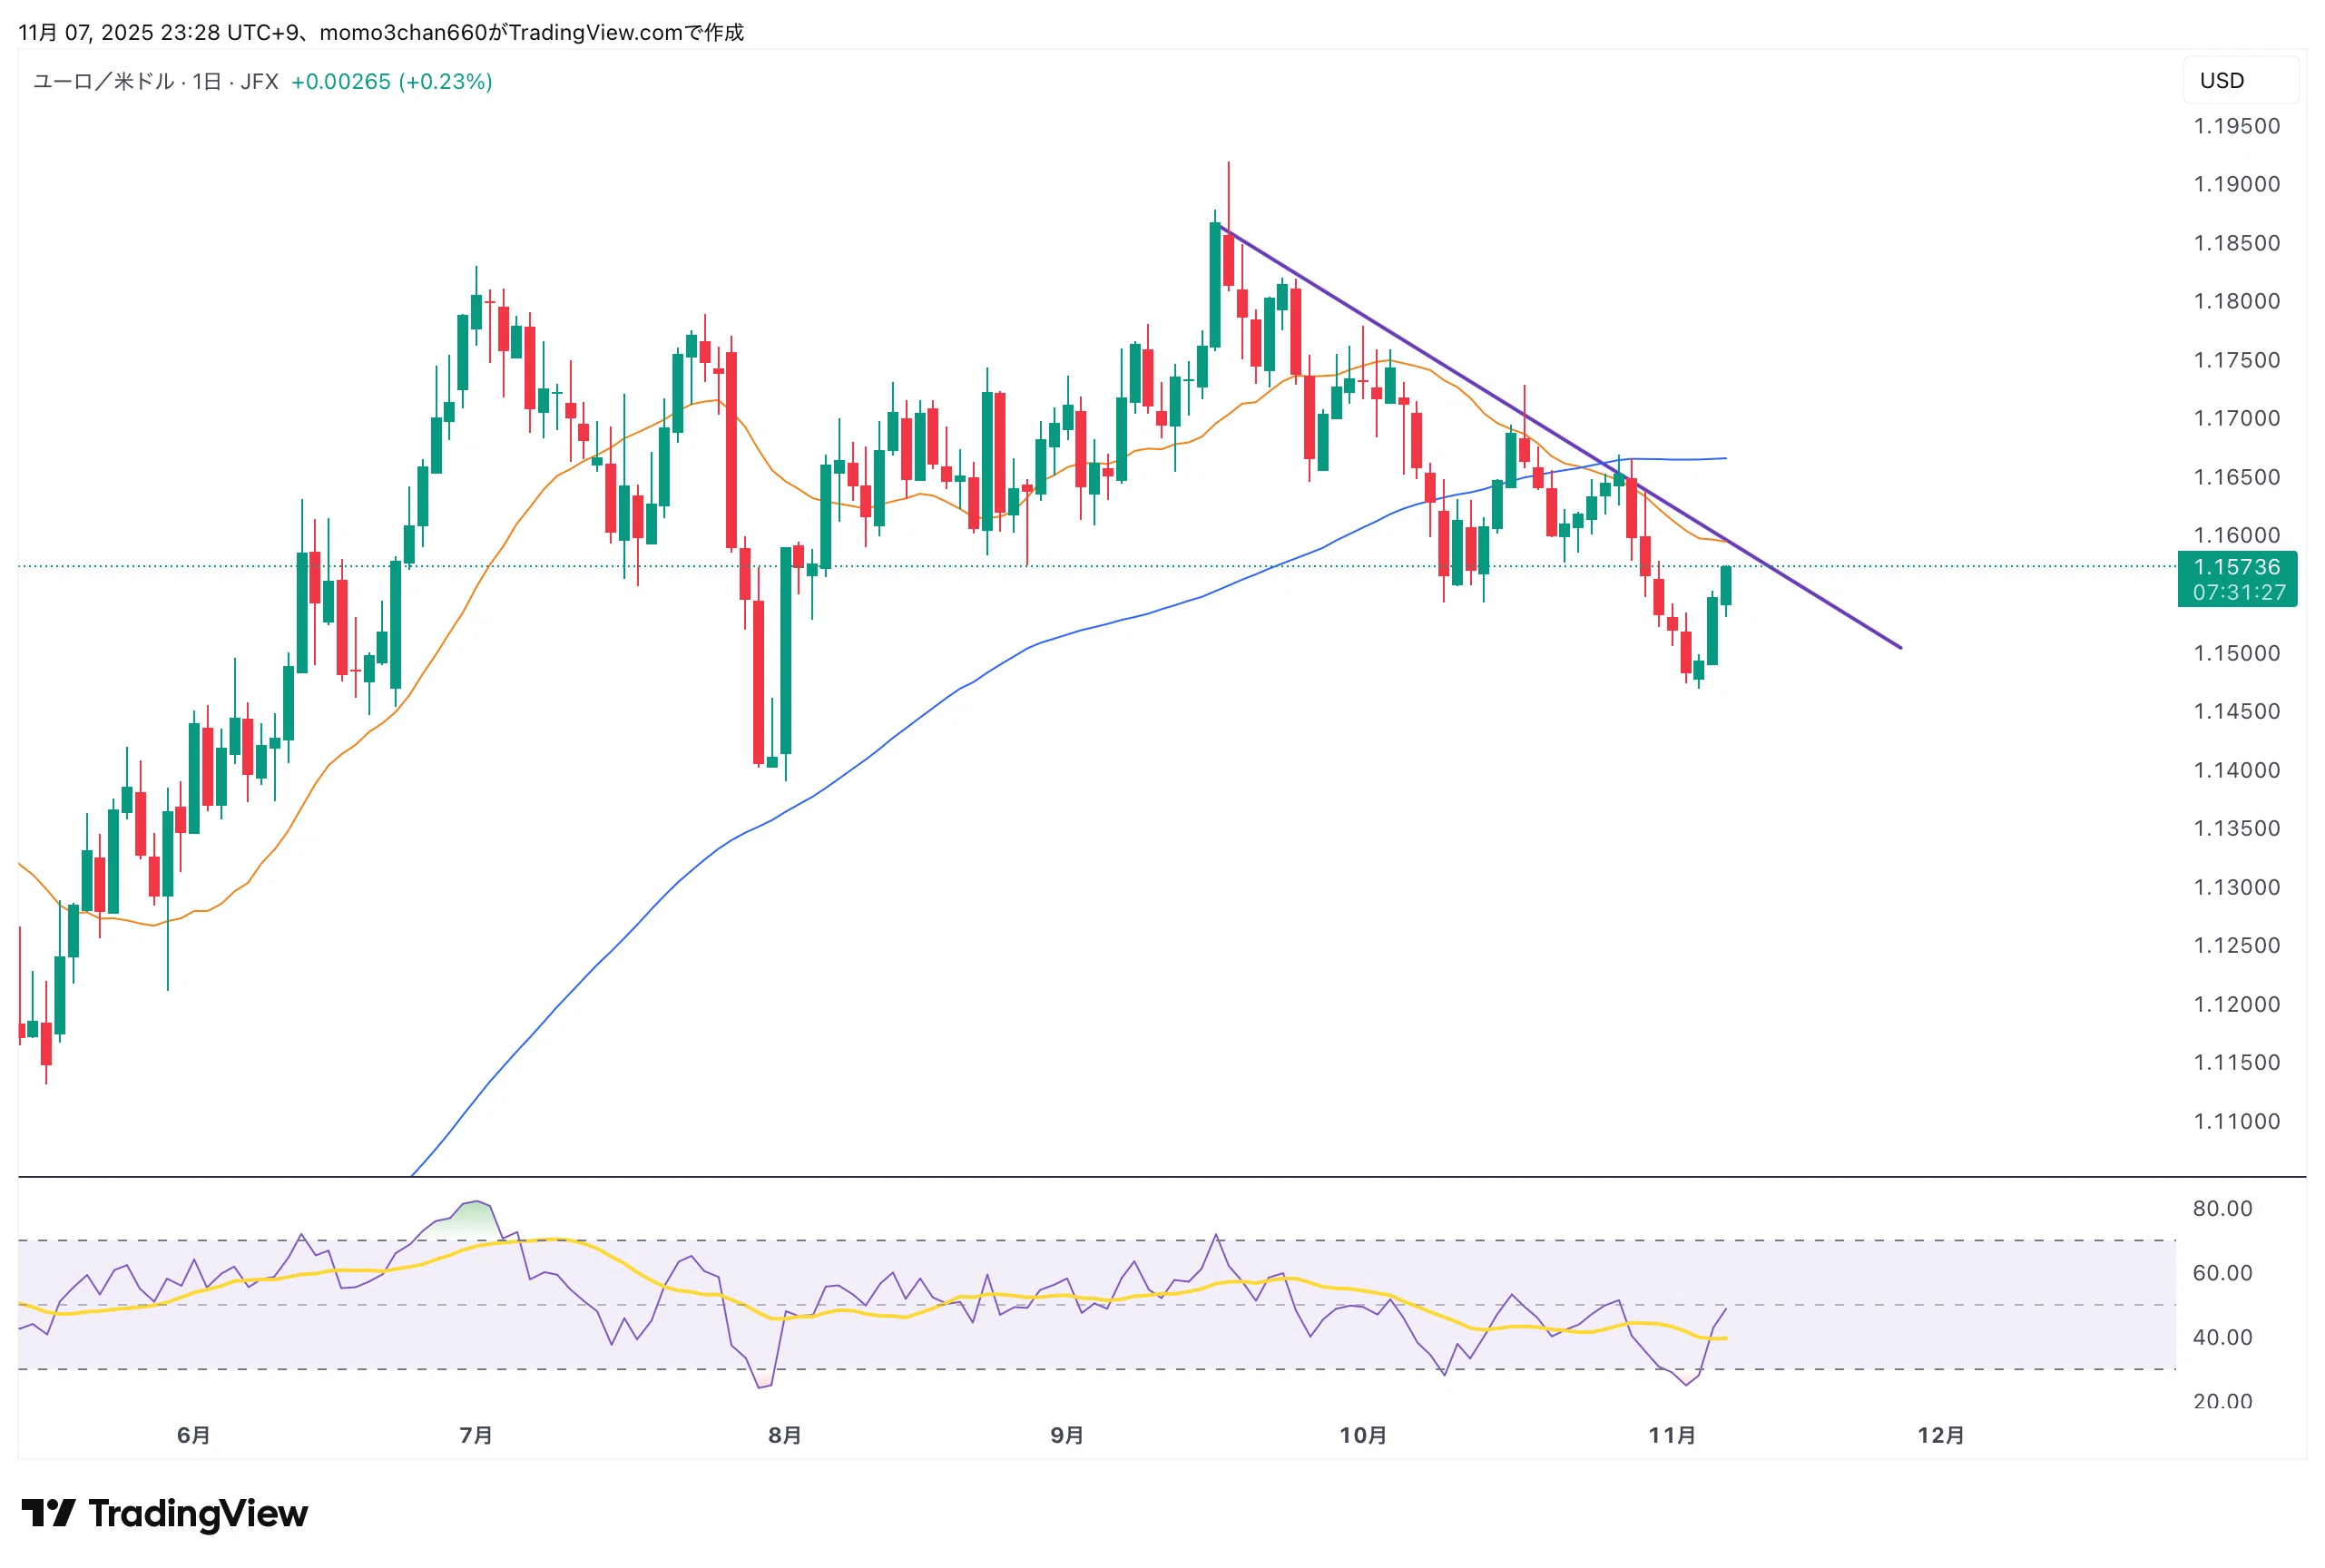Viewport: 2325px width, 1568px height.
Task: Click the 1.19500 price axis label
Action: 2237,126
